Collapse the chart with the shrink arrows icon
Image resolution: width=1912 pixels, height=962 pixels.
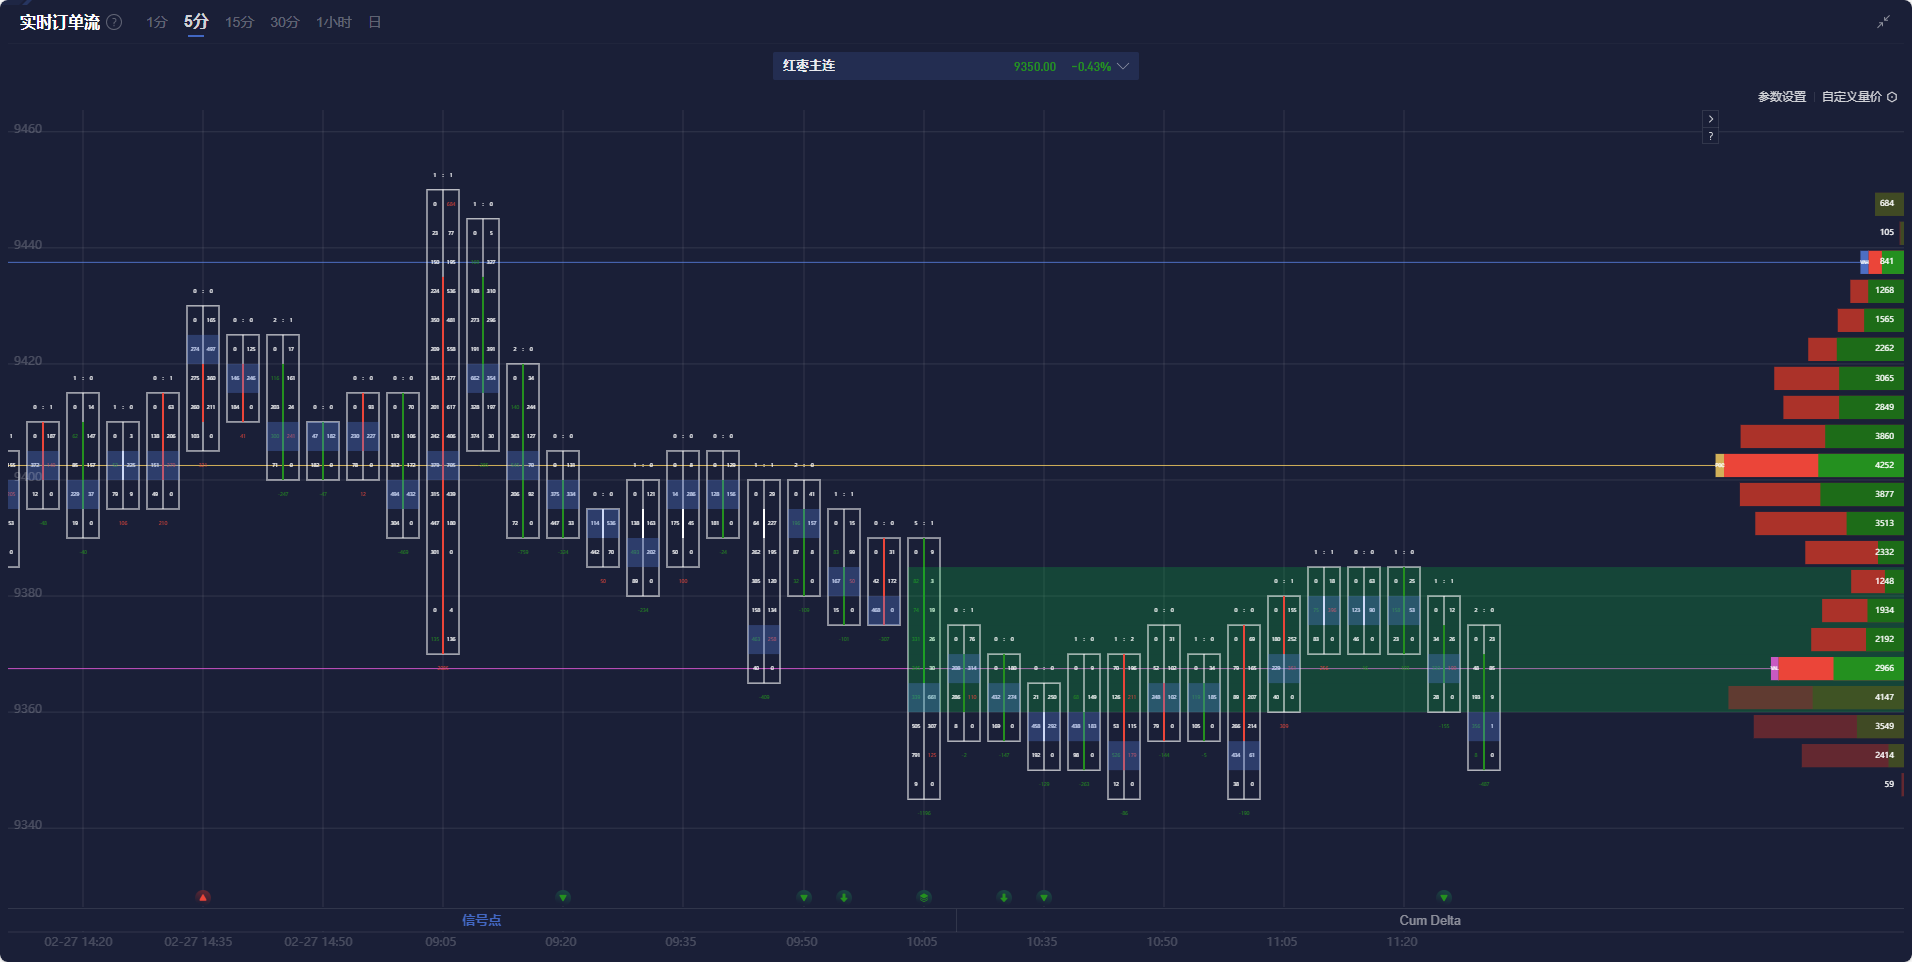[x=1883, y=22]
